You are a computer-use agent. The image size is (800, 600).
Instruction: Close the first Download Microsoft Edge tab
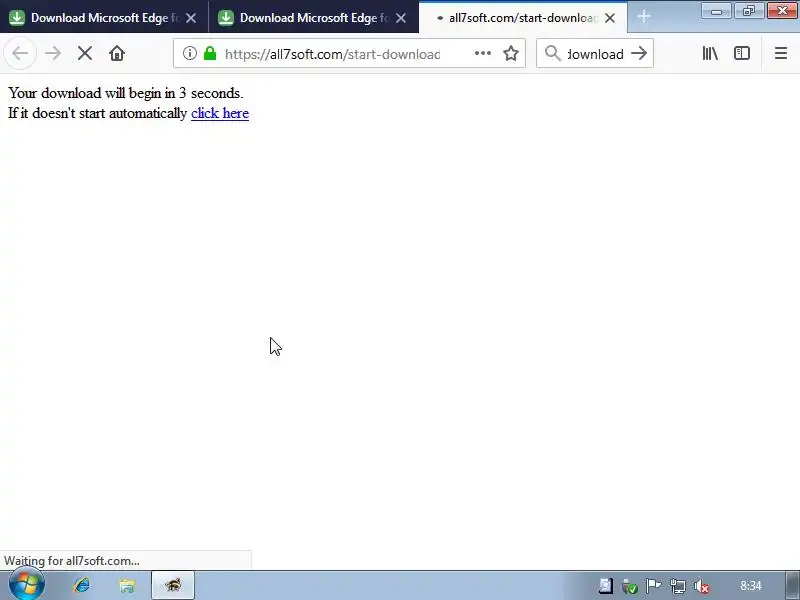(x=191, y=18)
